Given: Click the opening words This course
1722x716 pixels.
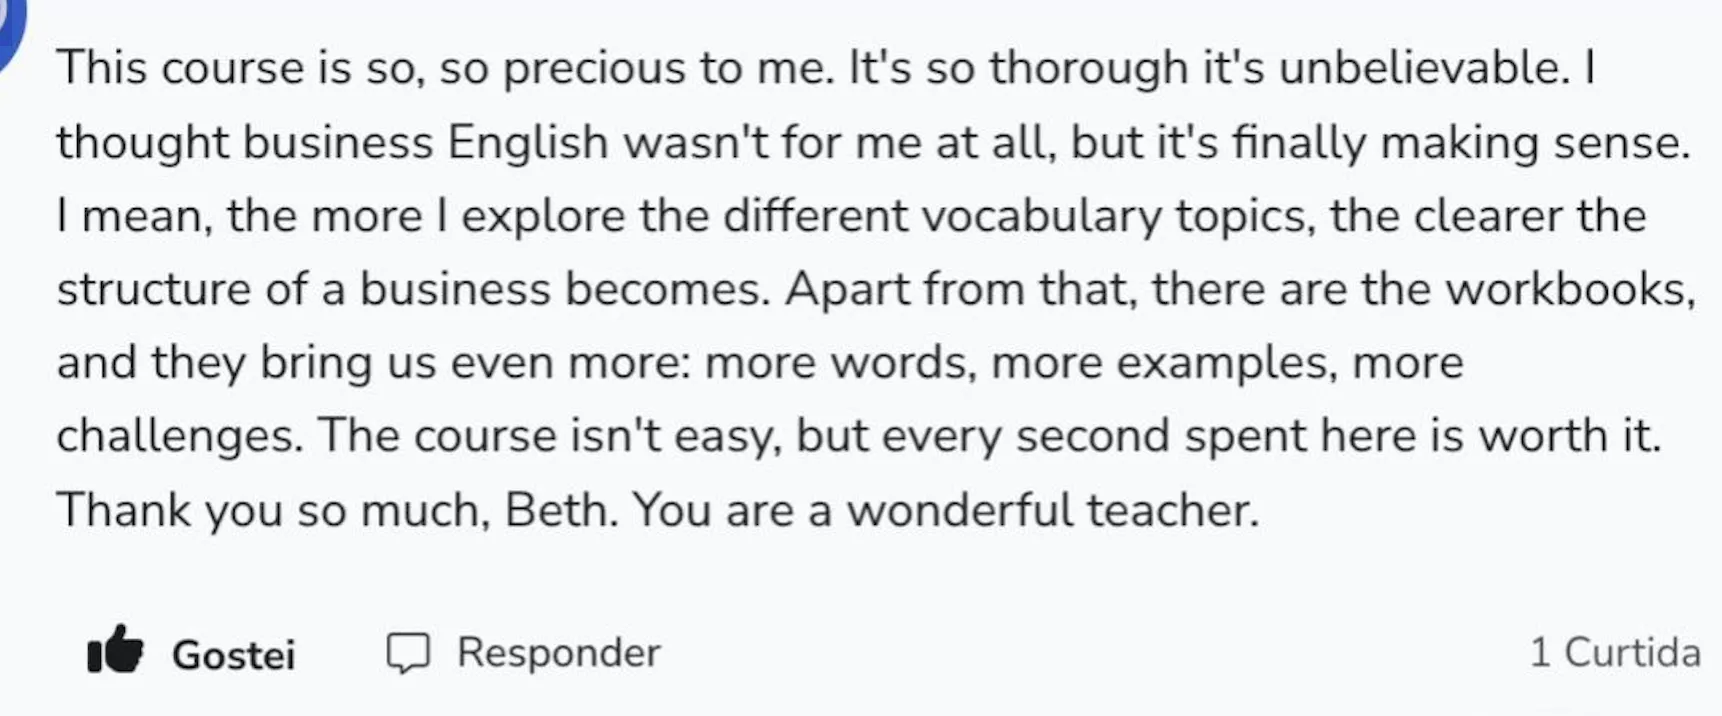Looking at the screenshot, I should point(180,68).
